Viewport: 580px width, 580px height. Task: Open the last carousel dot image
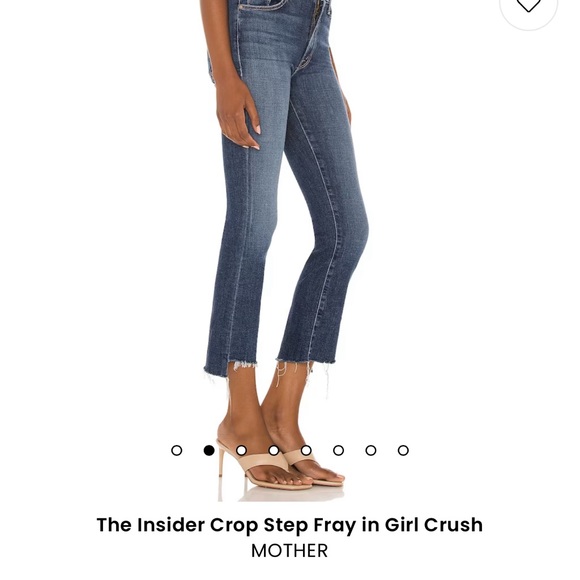point(403,451)
